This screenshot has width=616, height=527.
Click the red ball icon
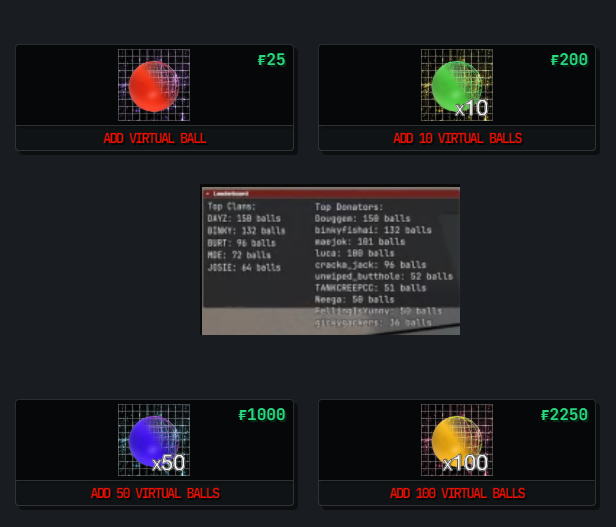154,85
